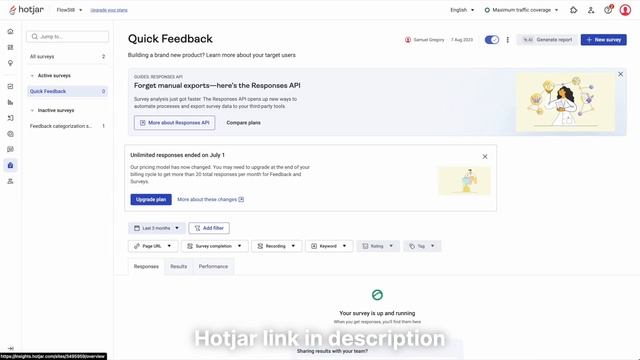Open survey more options three-dot menu
The image size is (640, 360).
pyautogui.click(x=508, y=40)
